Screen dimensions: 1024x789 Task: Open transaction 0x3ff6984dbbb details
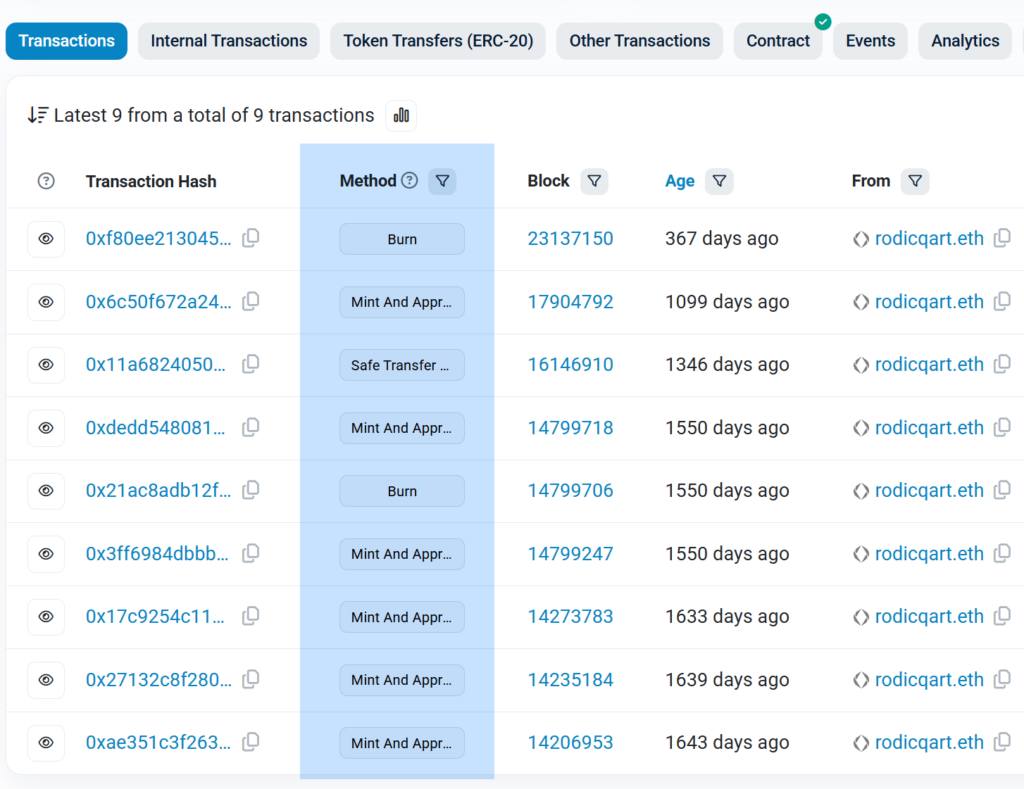[157, 554]
